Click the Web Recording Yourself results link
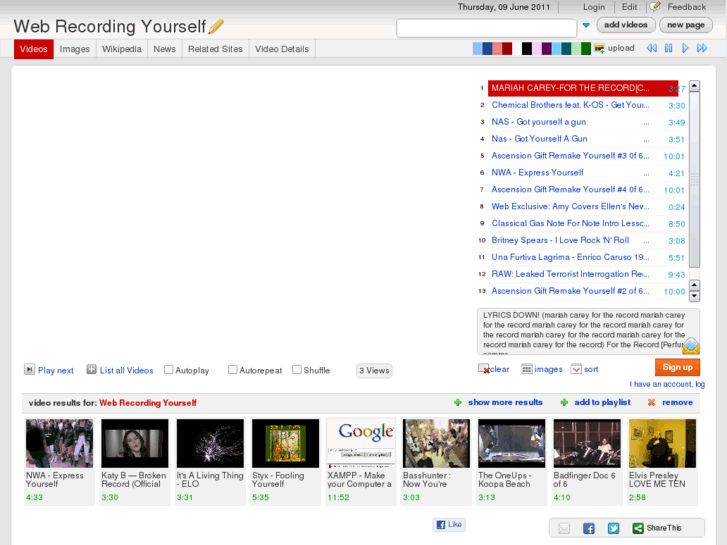727x545 pixels. 148,403
